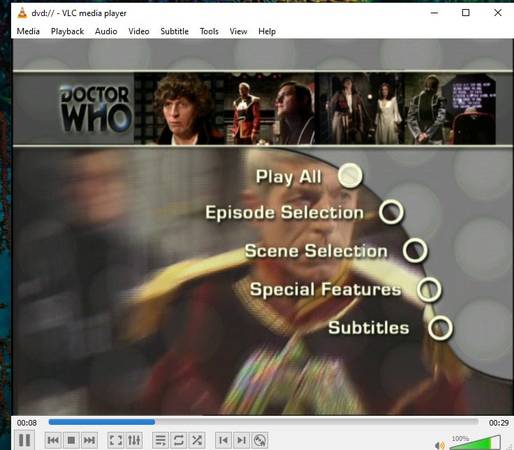Viewport: 514px width, 450px height.
Task: Toggle loop repeat mode
Action: [x=178, y=441]
